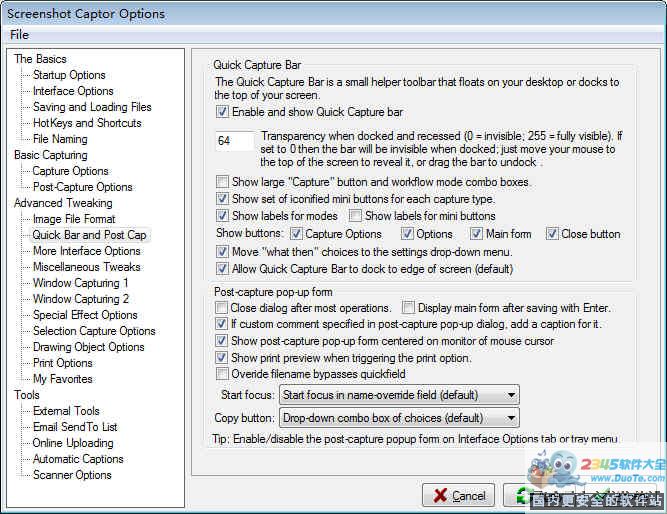Toggle Close button show-button checkbox
Image resolution: width=667 pixels, height=514 pixels.
click(552, 234)
